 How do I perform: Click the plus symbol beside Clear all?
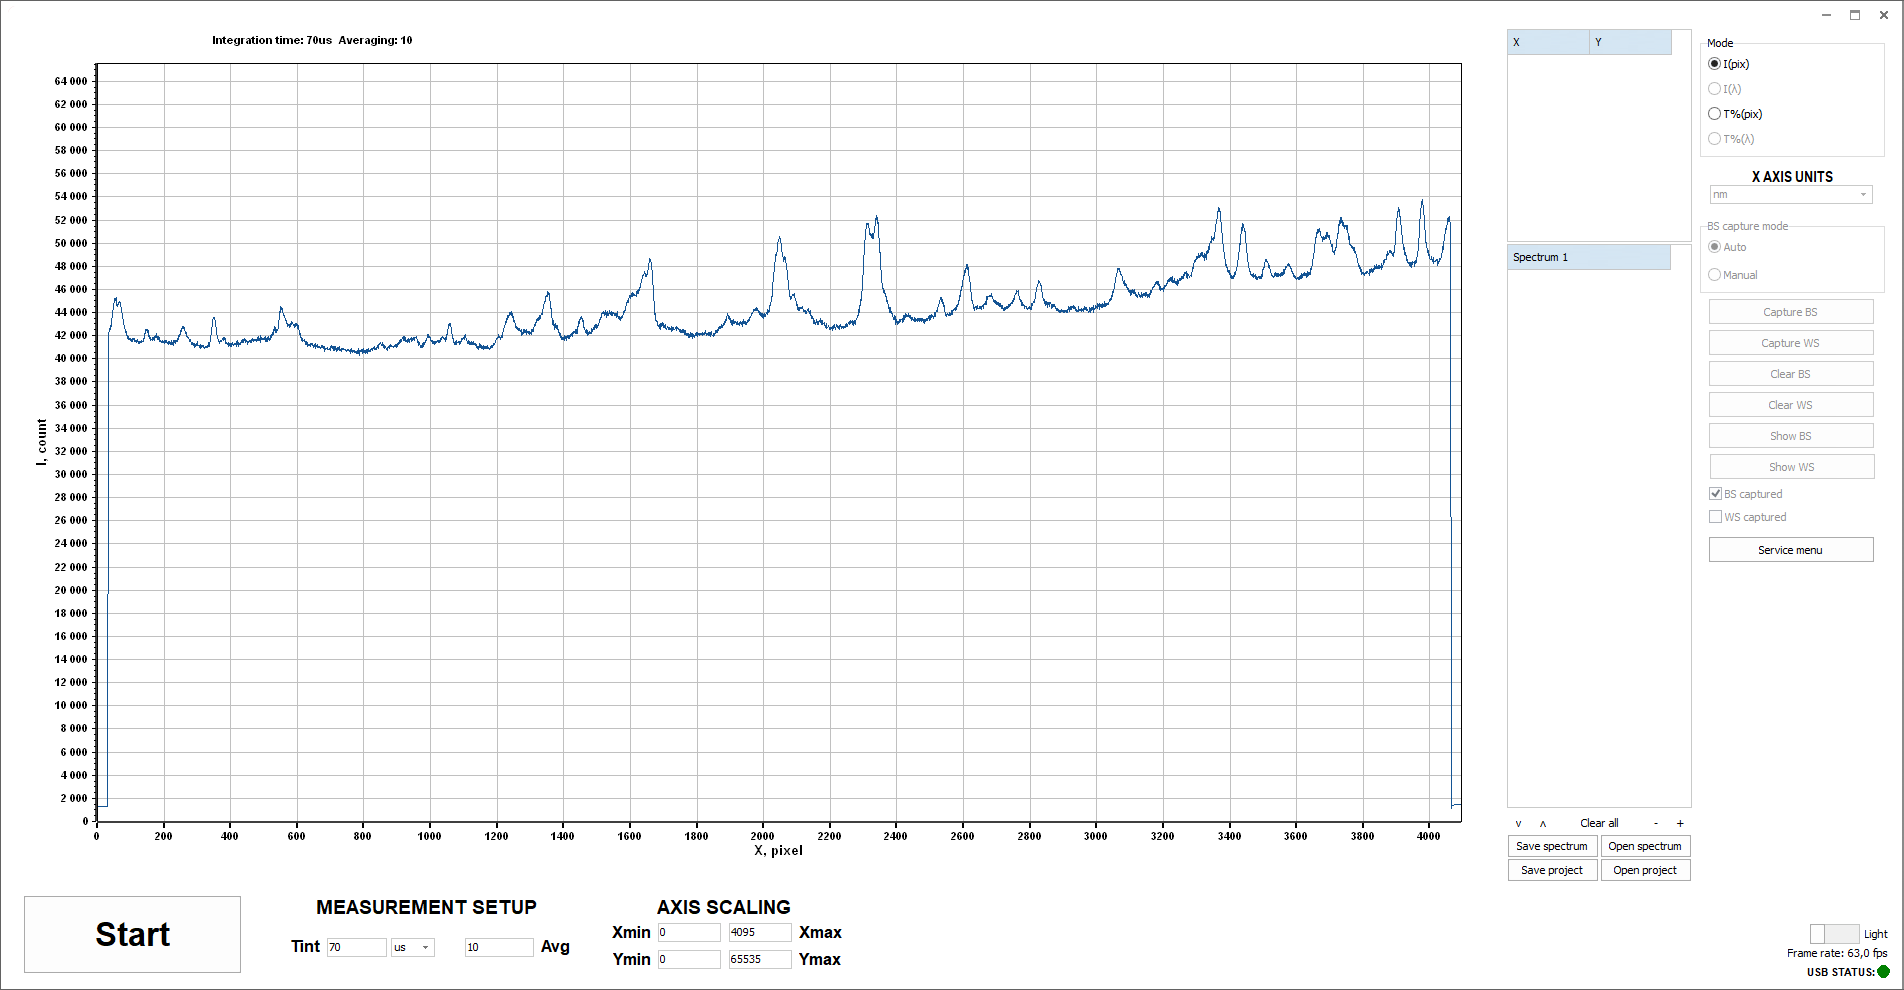1680,824
